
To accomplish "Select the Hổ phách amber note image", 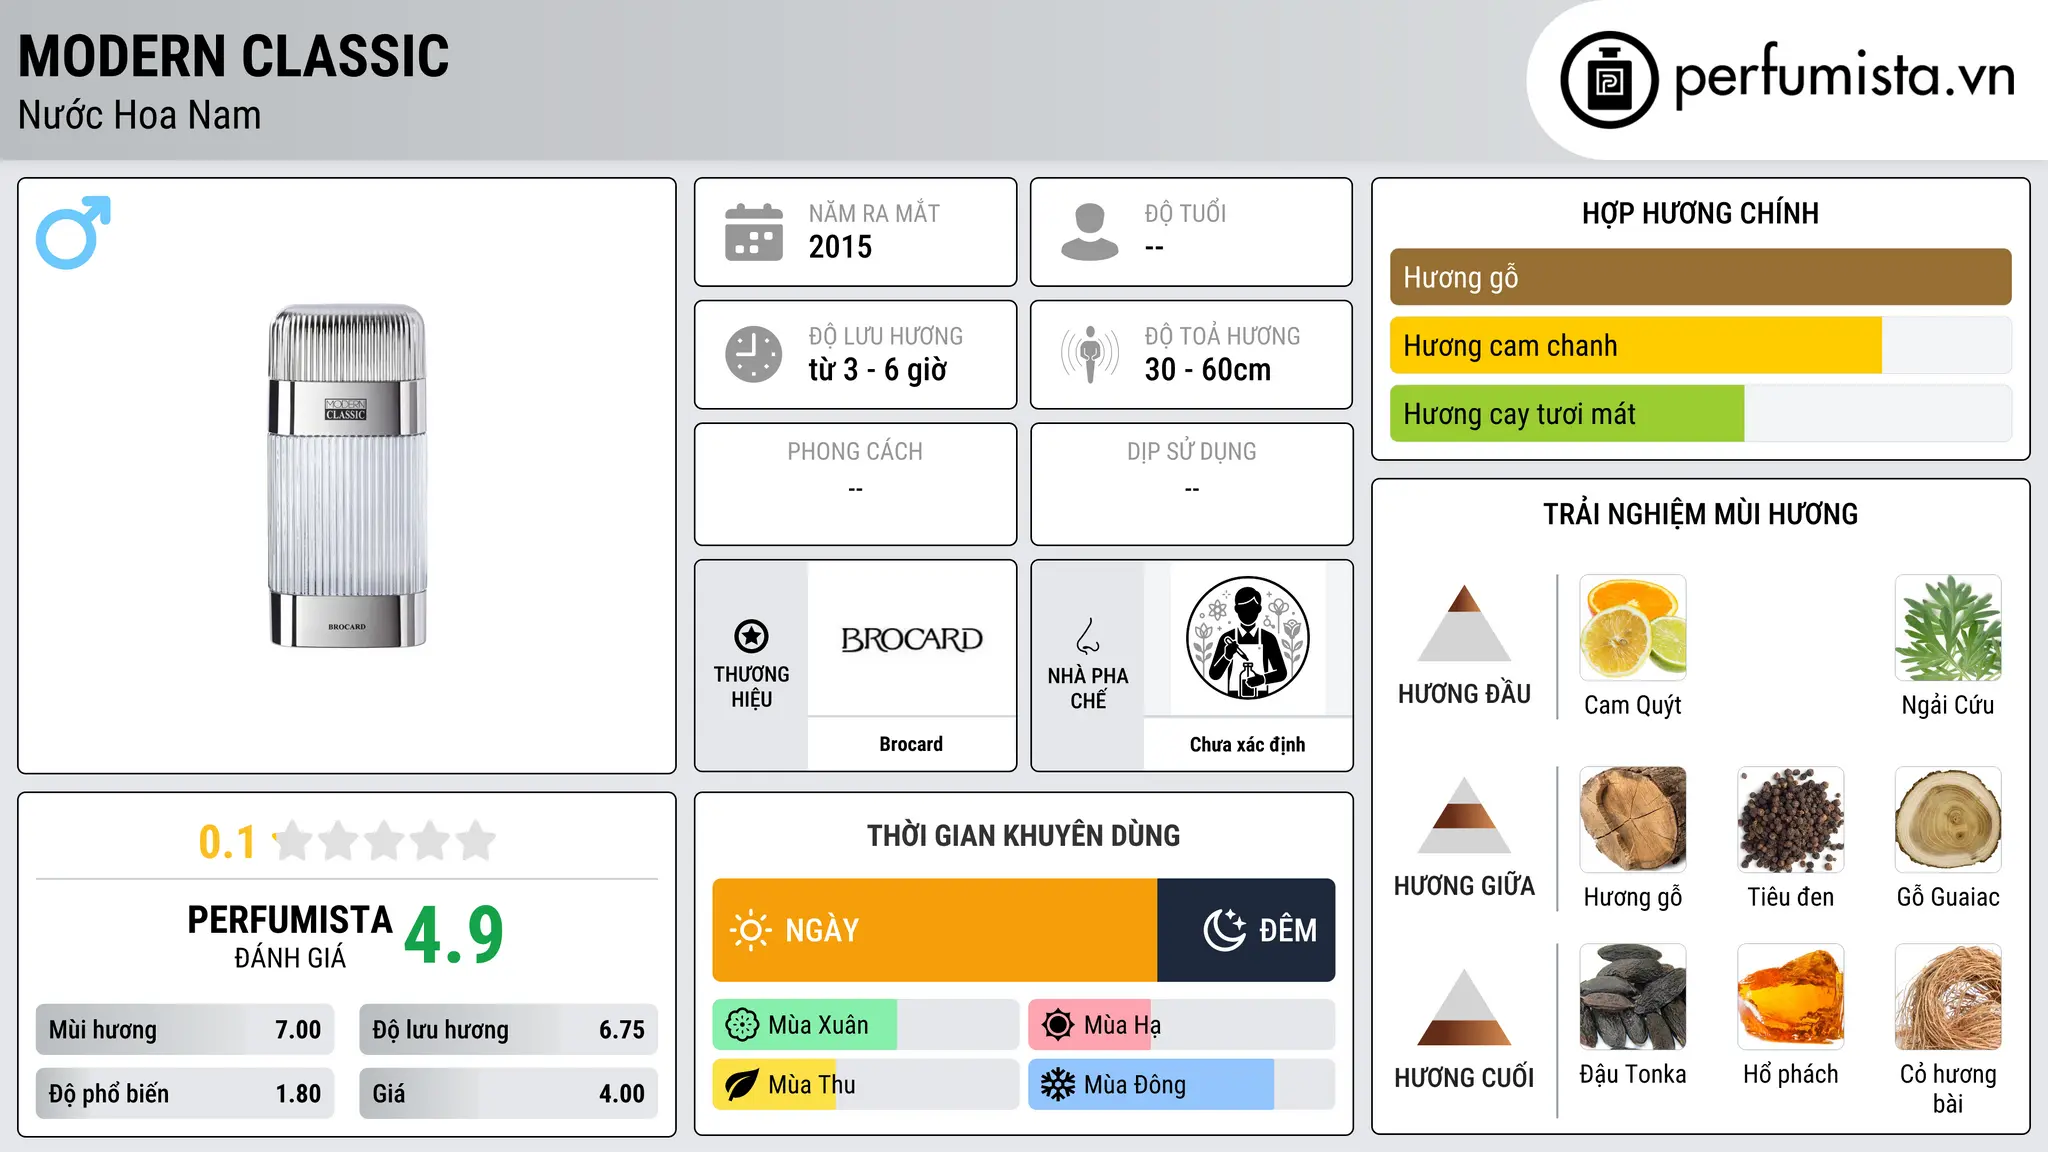I will tap(1791, 997).
